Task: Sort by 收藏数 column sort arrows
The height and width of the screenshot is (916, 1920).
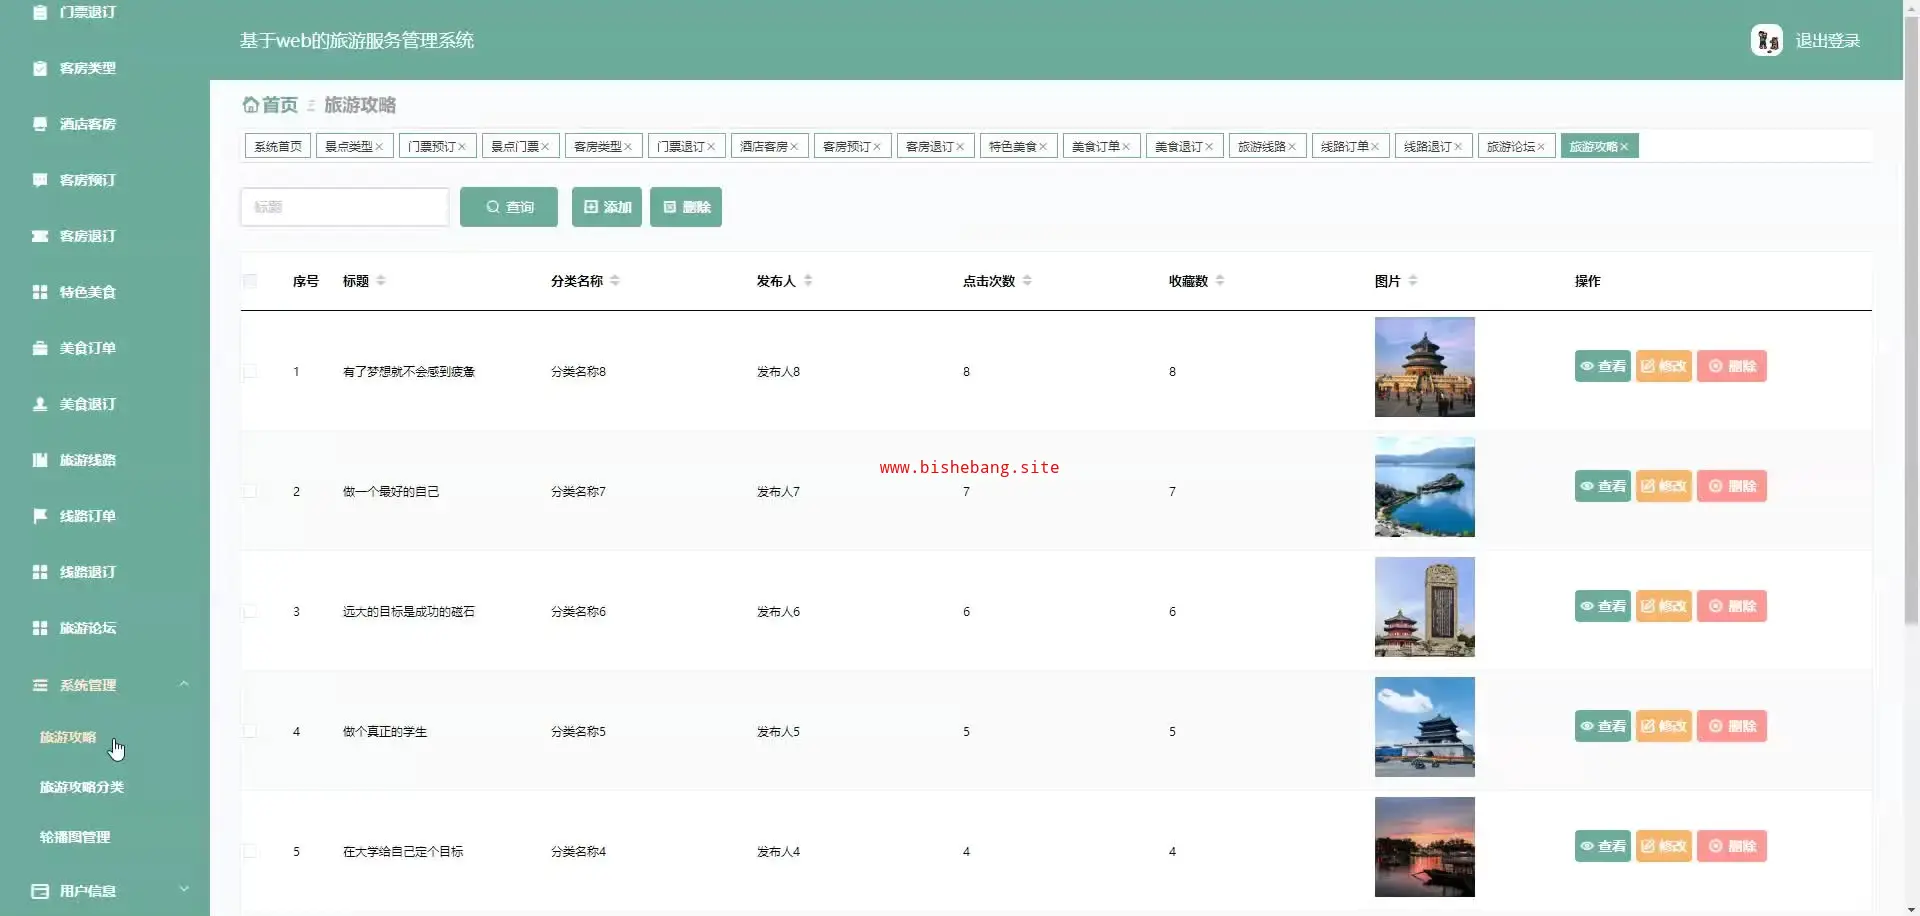Action: click(1220, 281)
